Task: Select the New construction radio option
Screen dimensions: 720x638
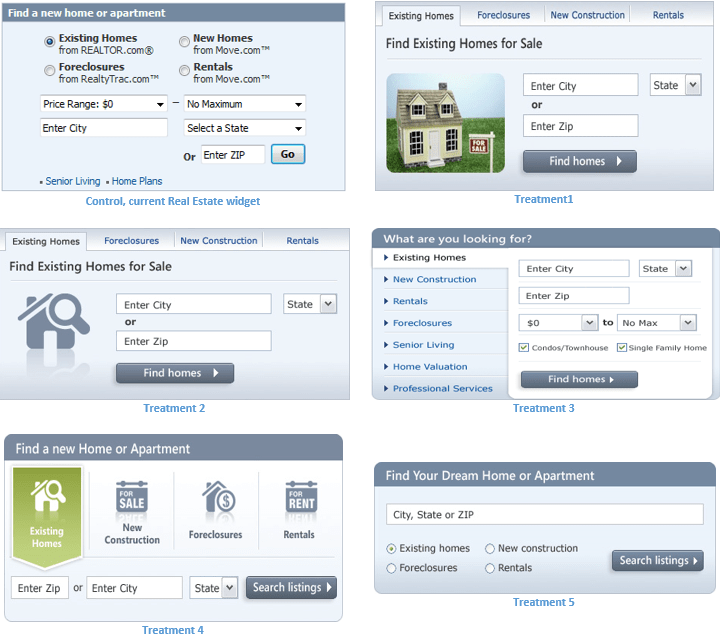Action: coord(490,549)
